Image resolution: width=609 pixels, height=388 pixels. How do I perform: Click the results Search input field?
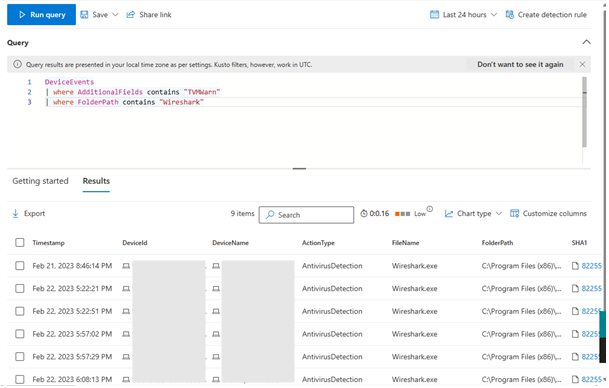coord(306,215)
